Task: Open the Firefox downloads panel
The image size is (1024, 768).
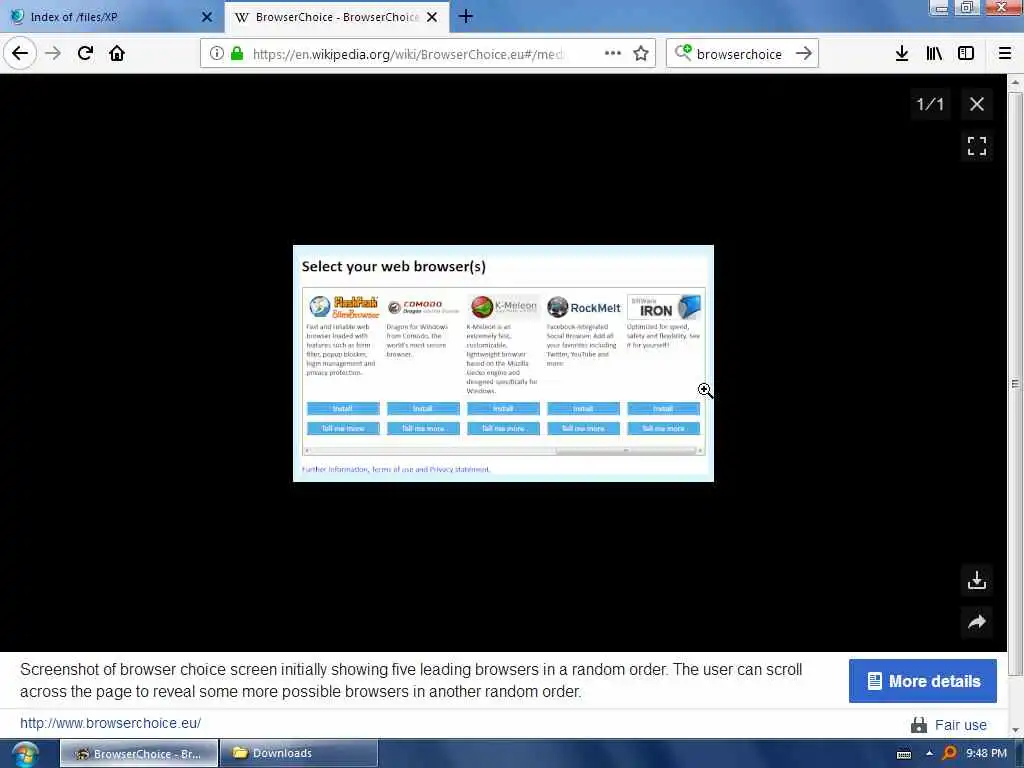Action: [x=902, y=54]
